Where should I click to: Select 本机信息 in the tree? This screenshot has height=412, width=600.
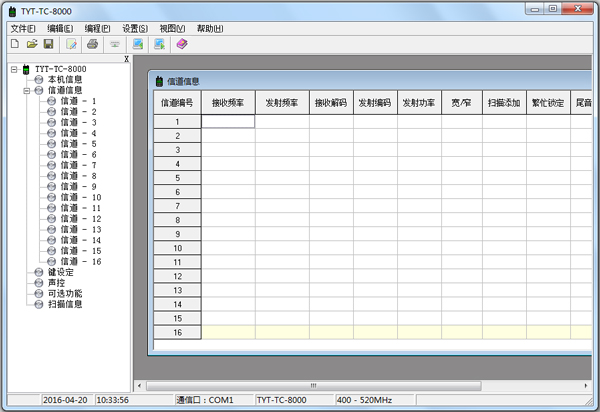[x=65, y=80]
